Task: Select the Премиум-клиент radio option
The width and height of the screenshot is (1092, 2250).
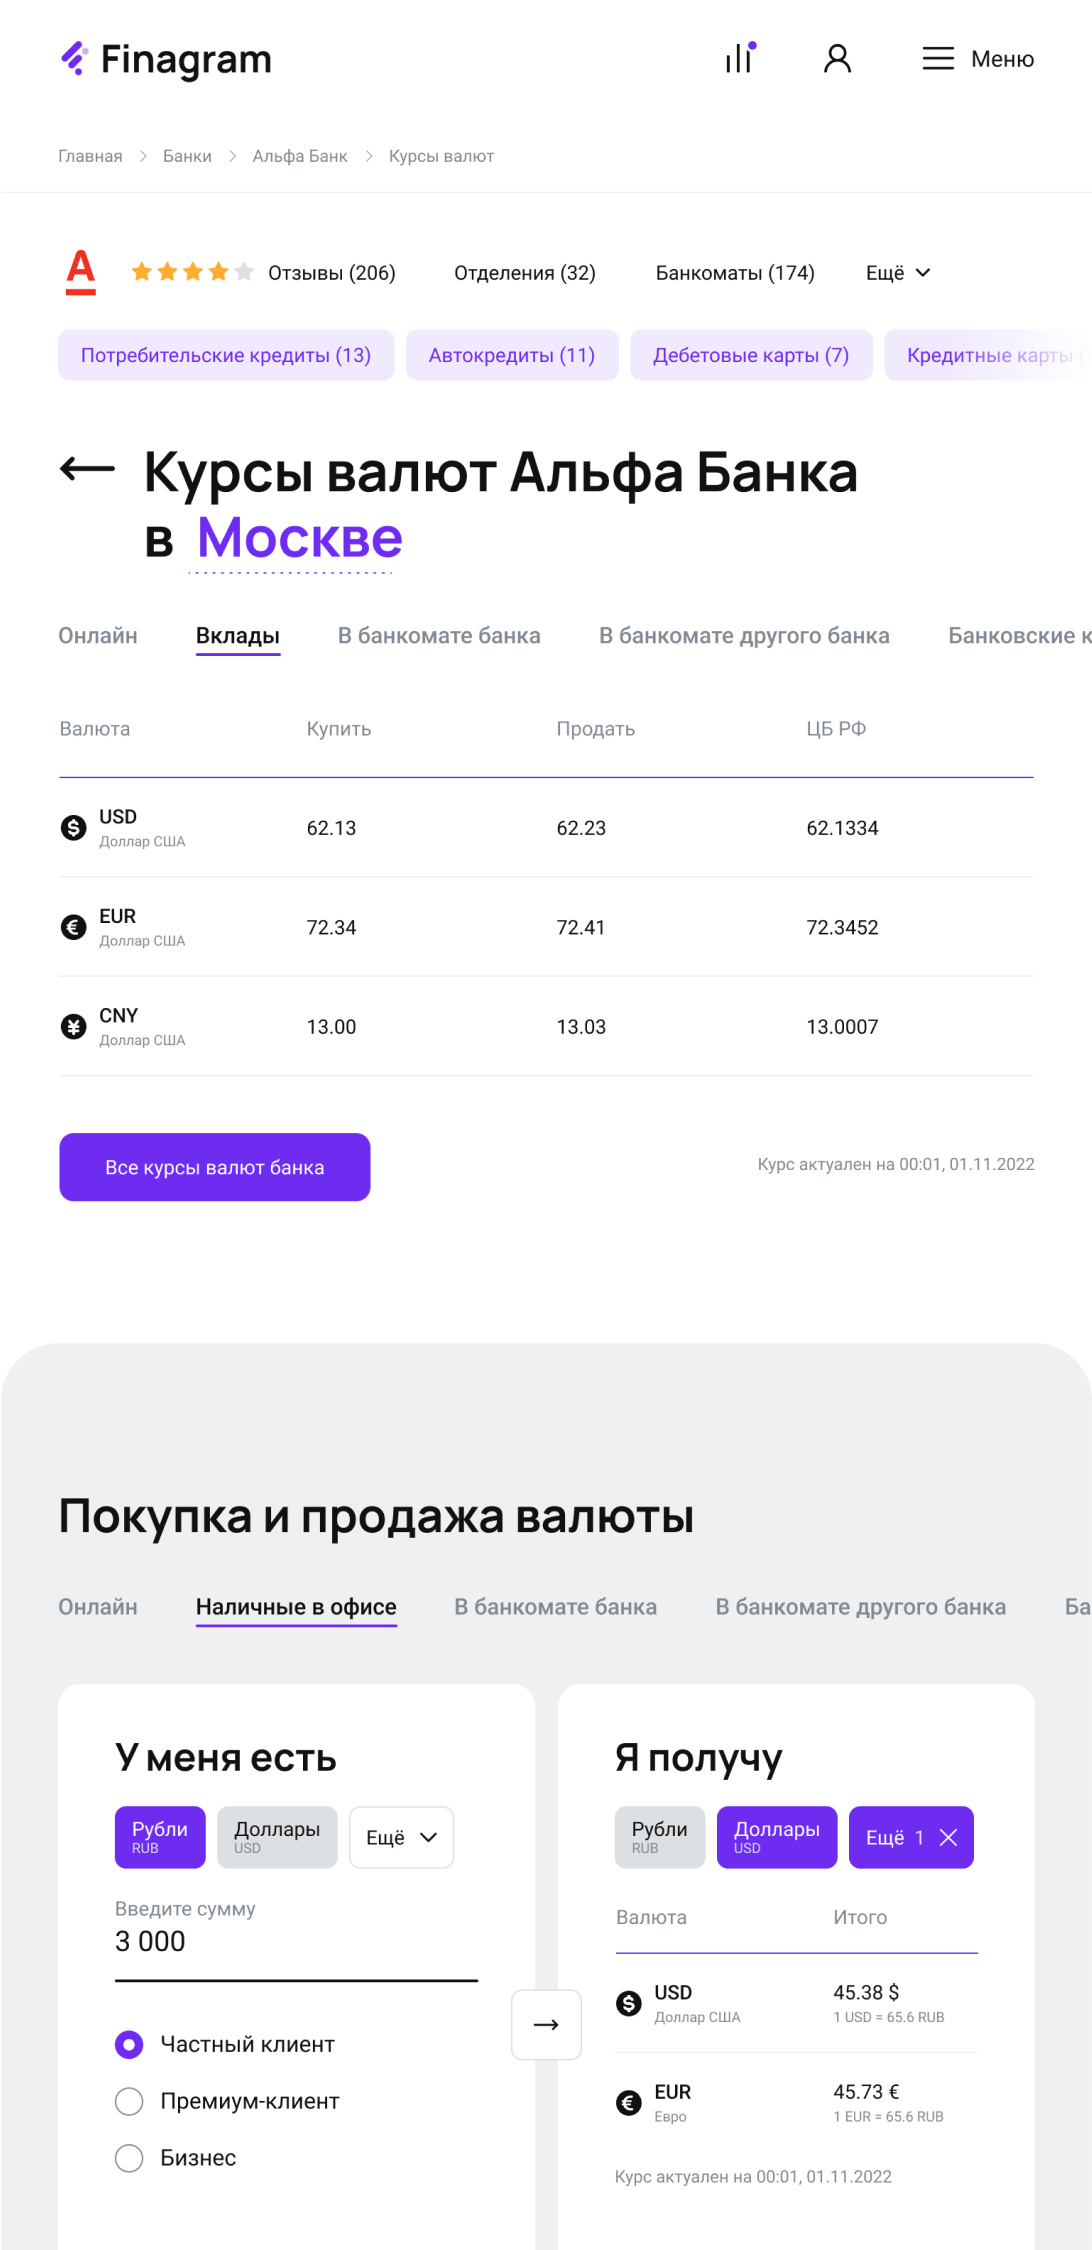Action: pyautogui.click(x=129, y=2101)
